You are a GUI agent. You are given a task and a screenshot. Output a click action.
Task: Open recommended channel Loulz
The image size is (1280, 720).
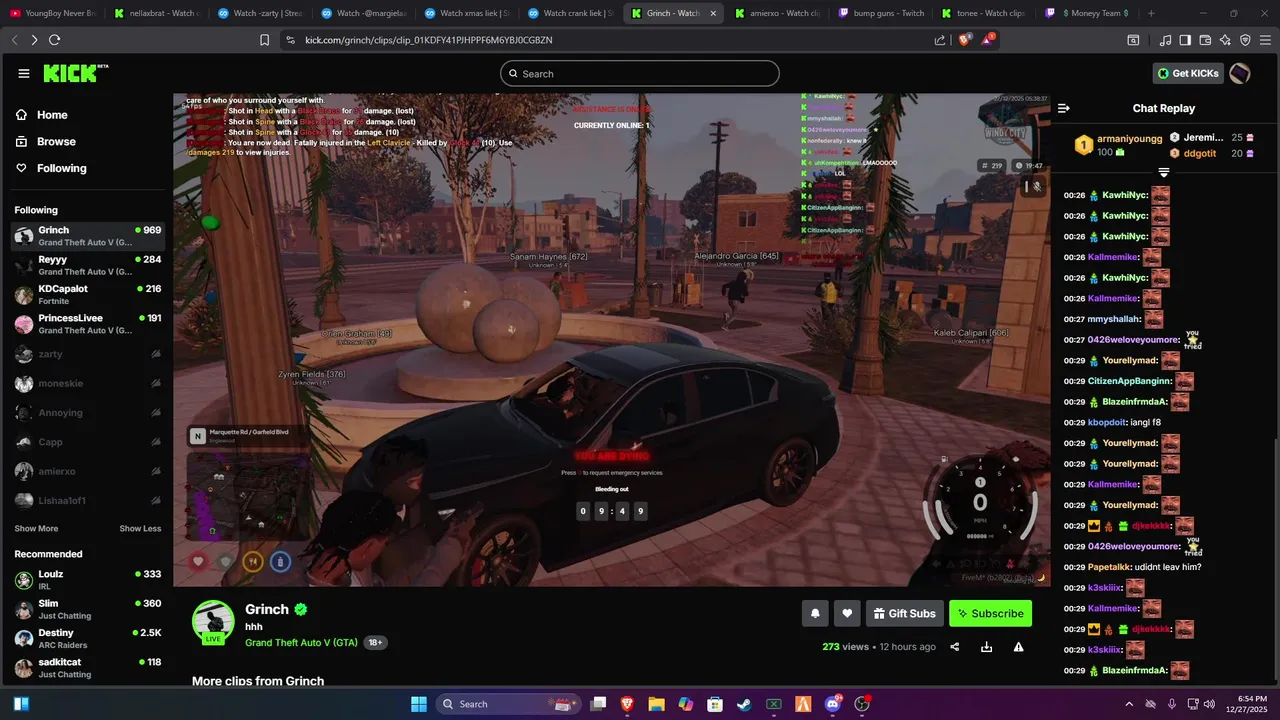(88, 580)
